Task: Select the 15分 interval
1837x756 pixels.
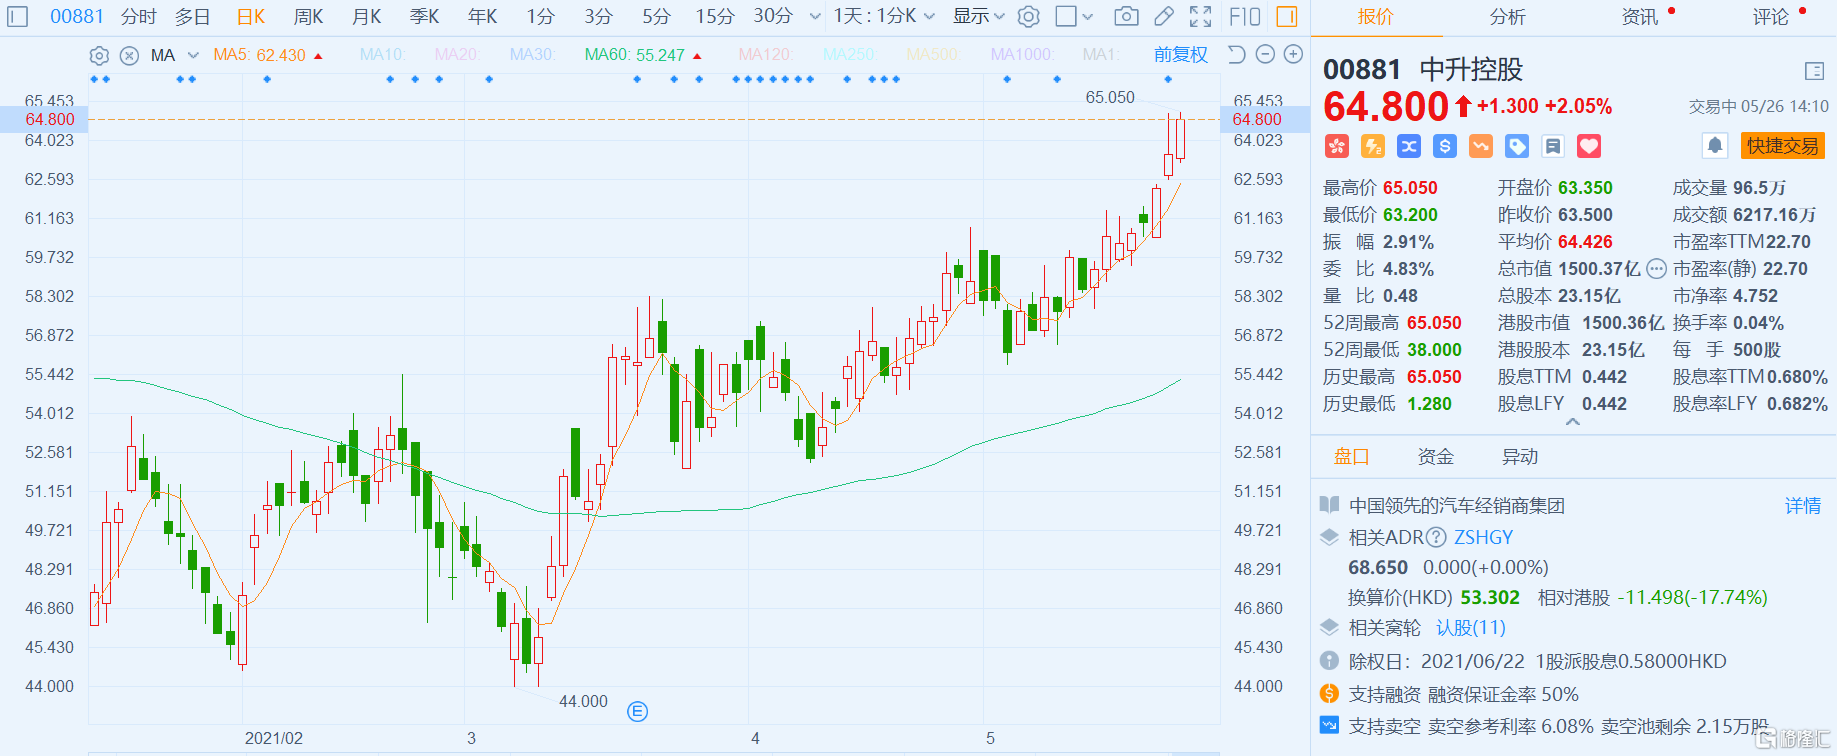Action: [715, 16]
